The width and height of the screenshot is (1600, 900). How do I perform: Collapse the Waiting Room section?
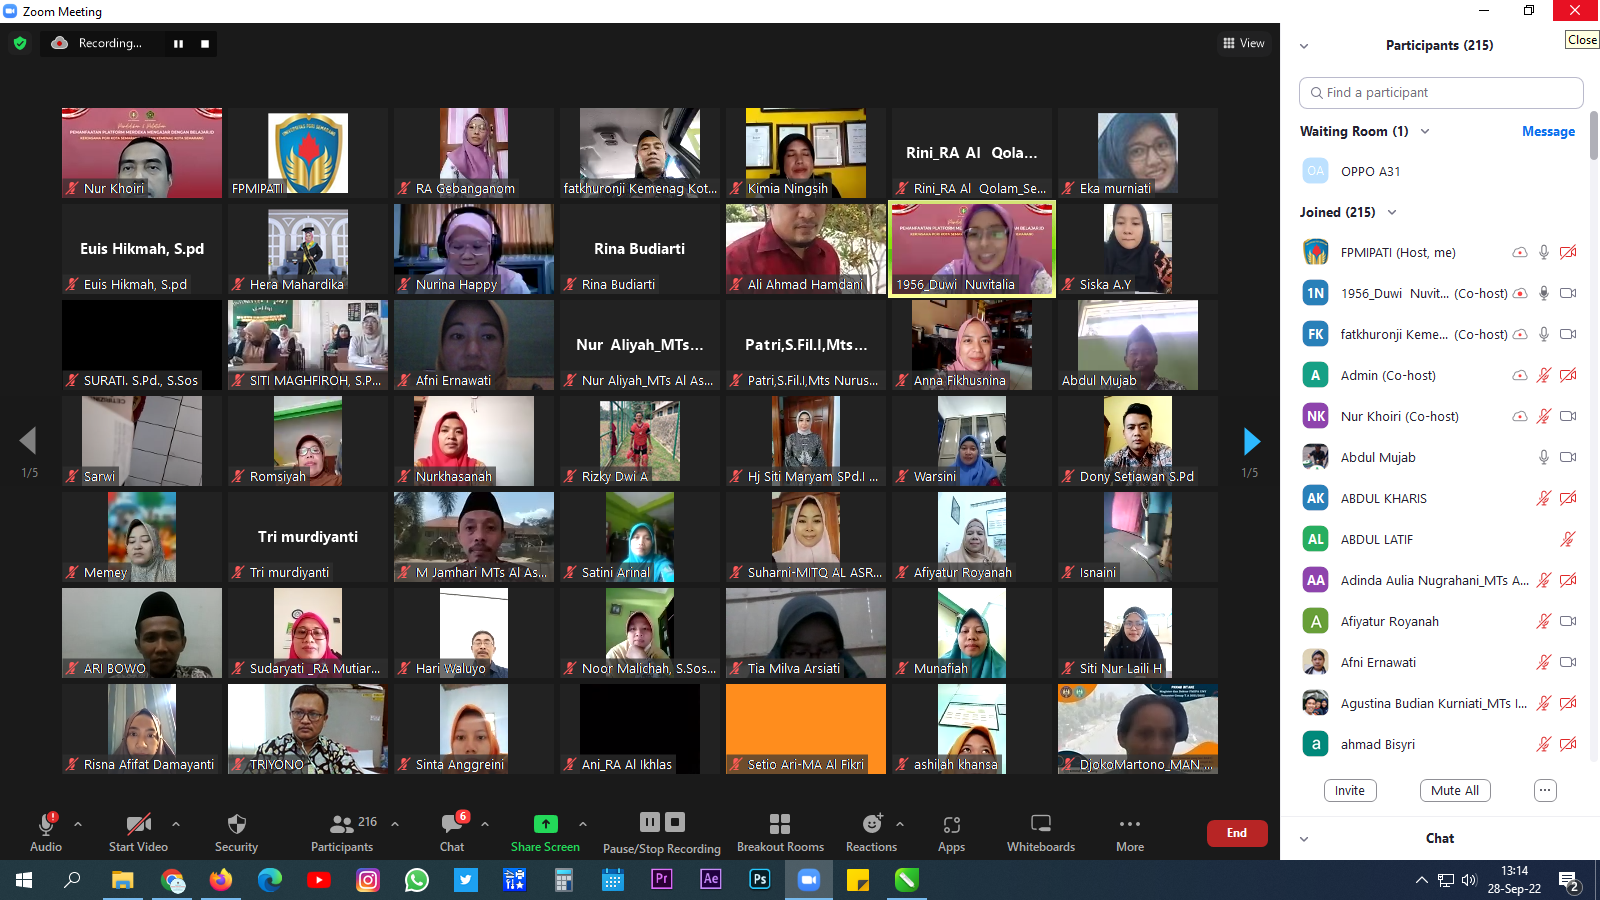click(1425, 132)
